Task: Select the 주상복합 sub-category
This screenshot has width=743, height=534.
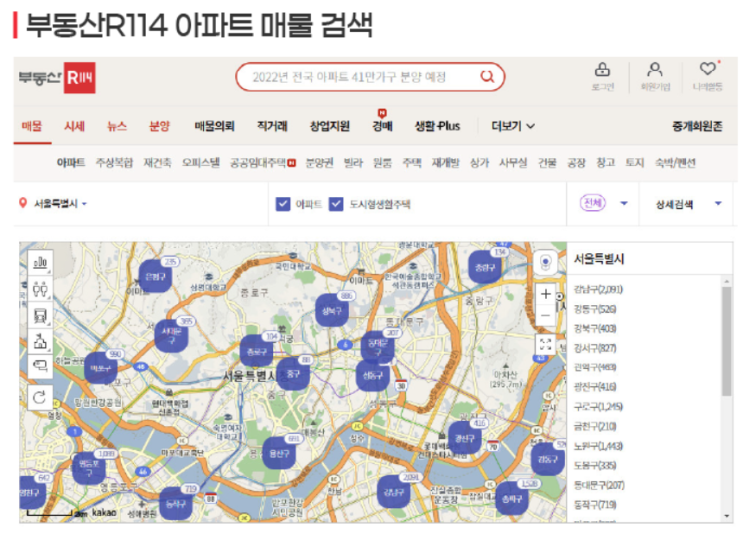Action: click(114, 163)
